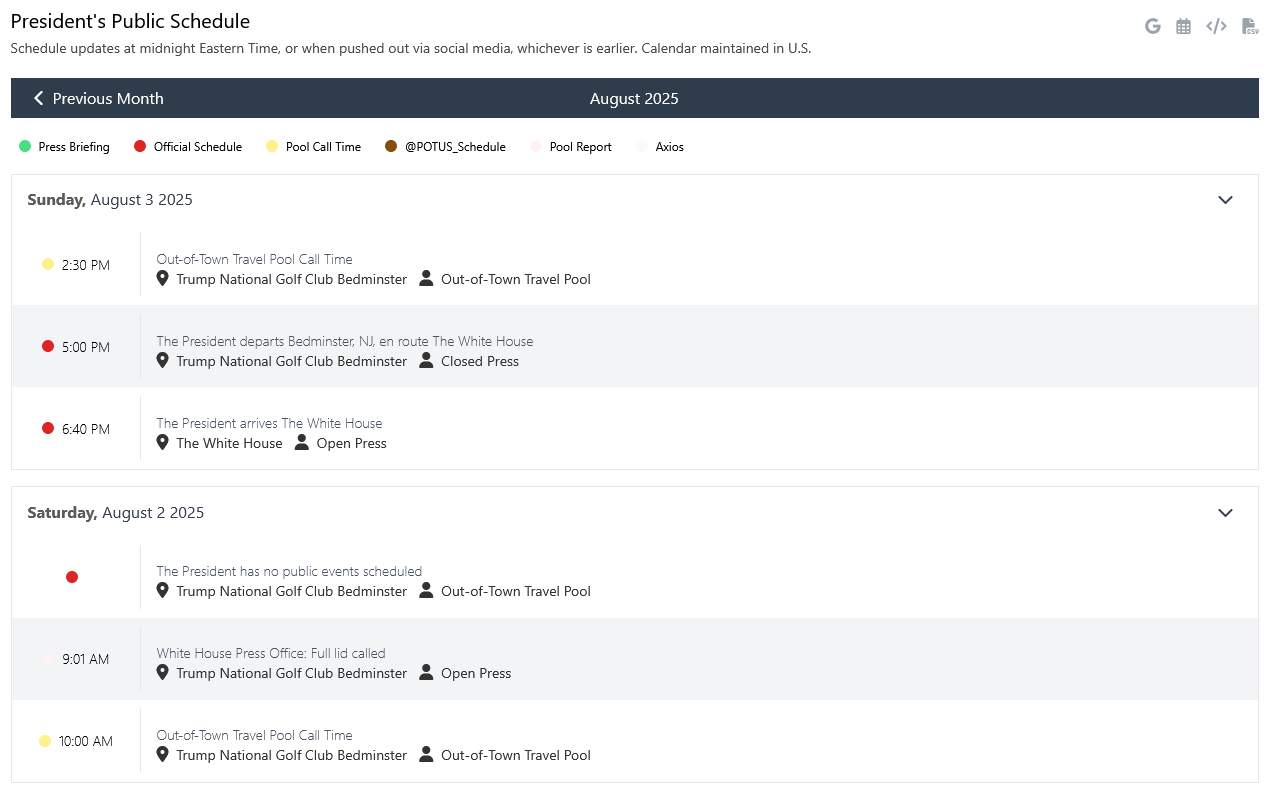Click the person icon in the 9:01 AM row
Image resolution: width=1266 pixels, height=792 pixels.
[x=426, y=672]
